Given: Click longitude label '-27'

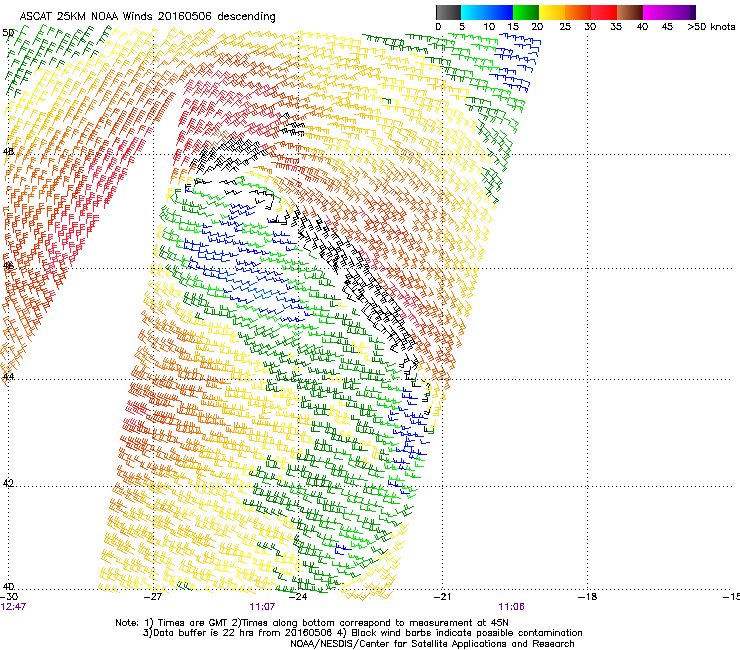Looking at the screenshot, I should pos(153,597).
